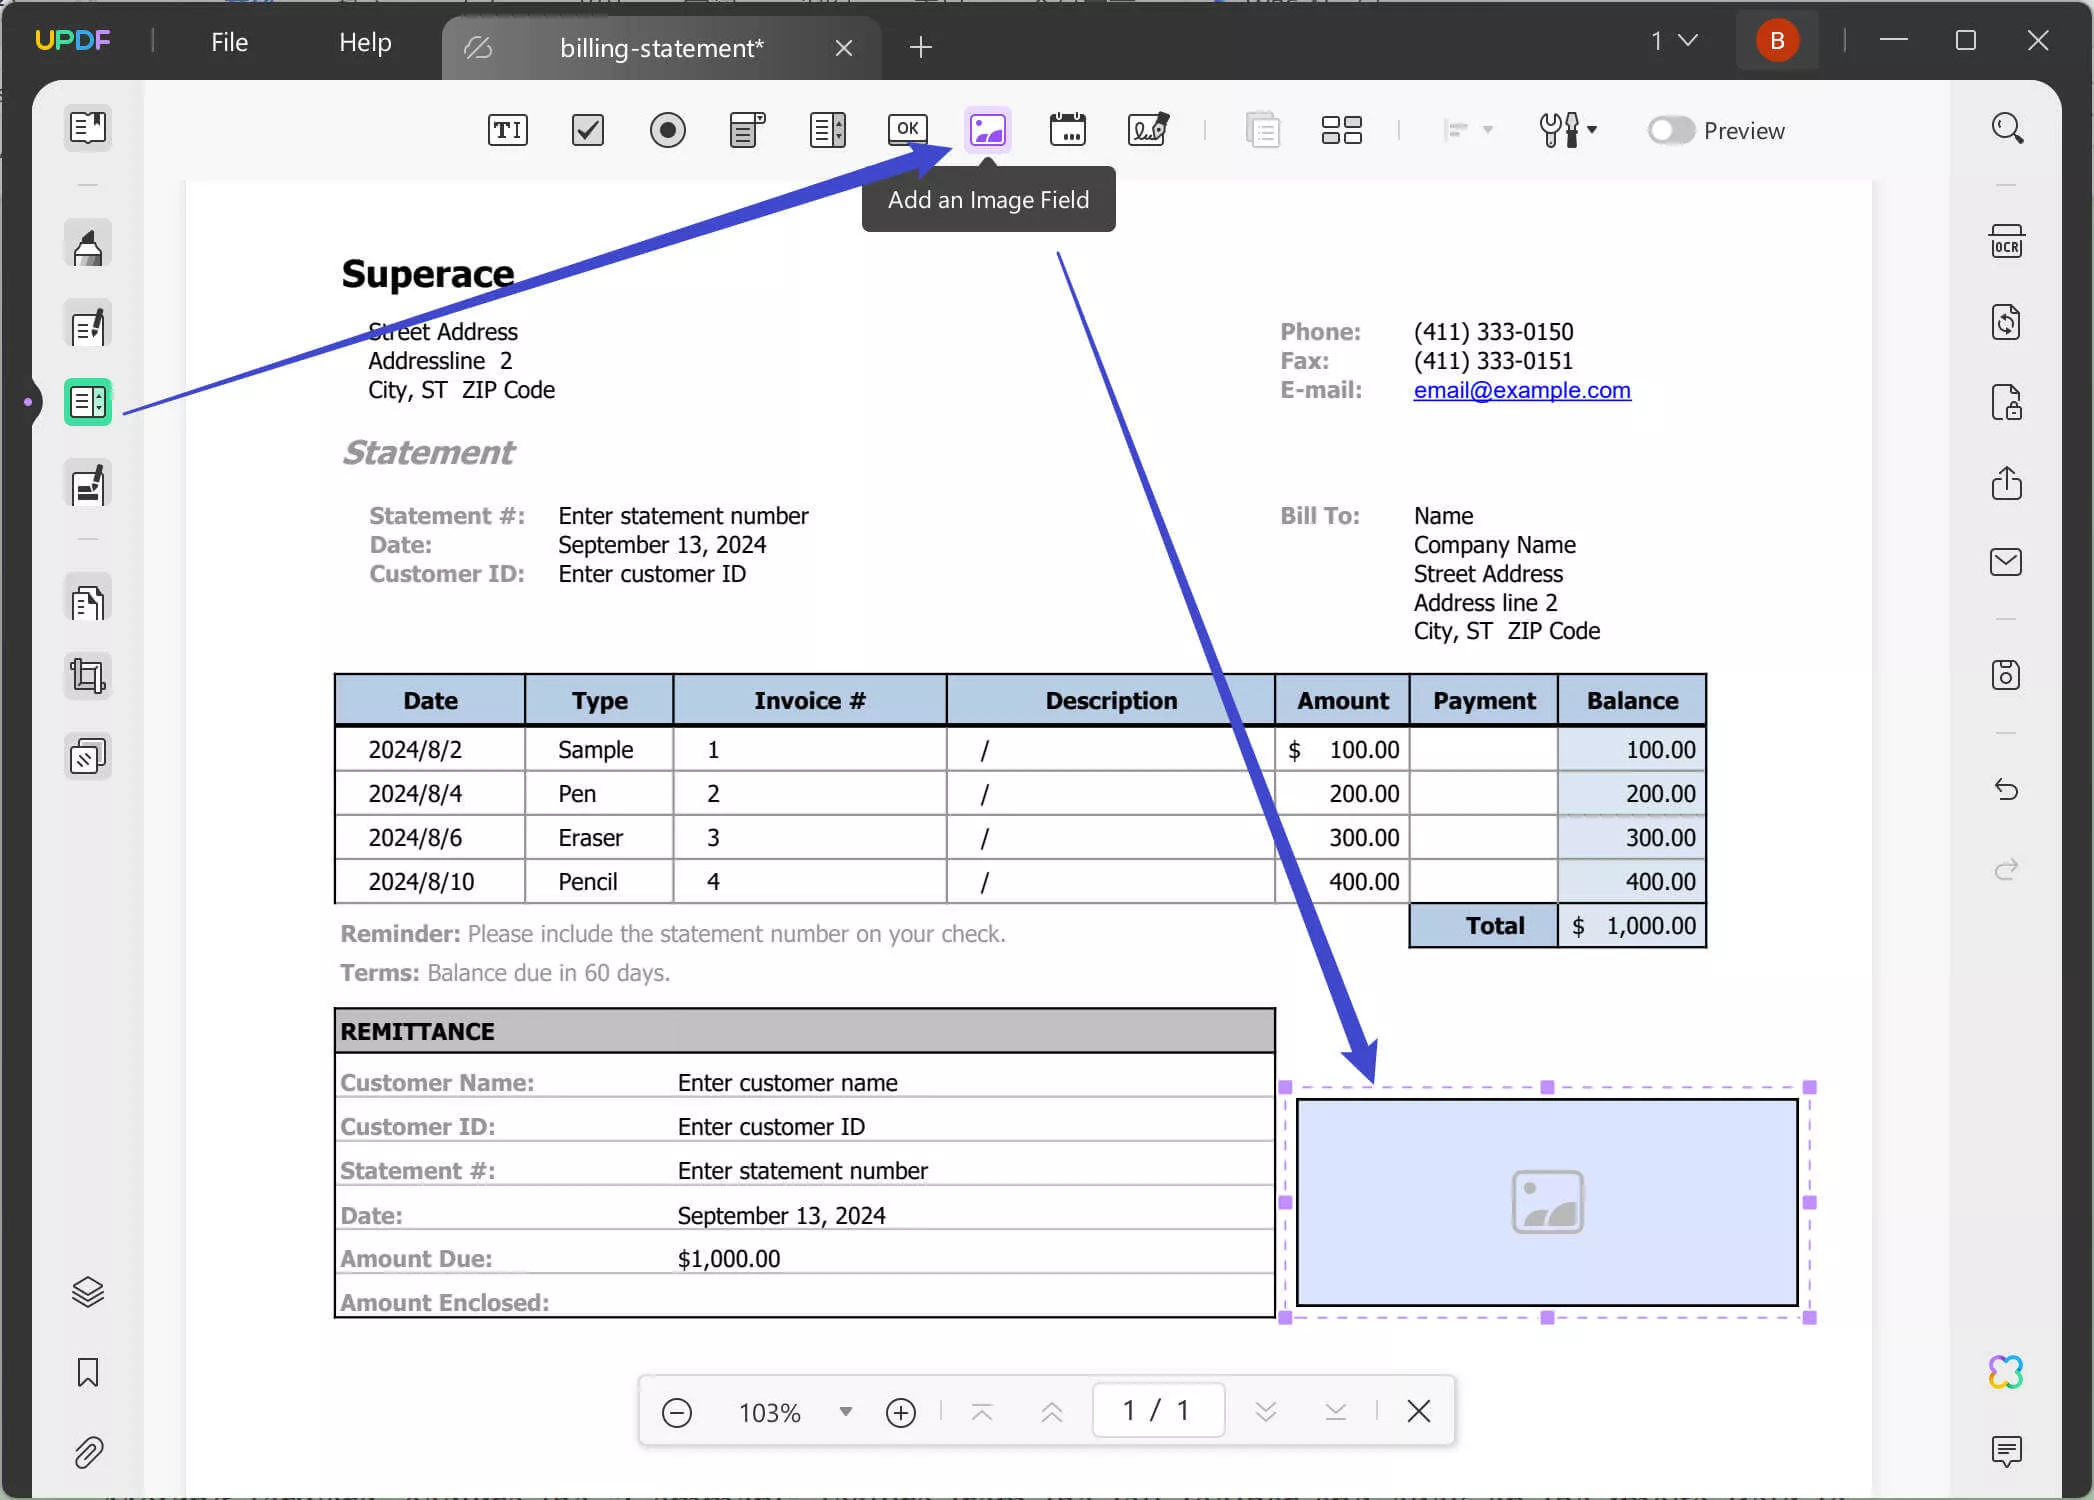Open the Protect PDF lock icon
The height and width of the screenshot is (1500, 2094).
(2006, 402)
